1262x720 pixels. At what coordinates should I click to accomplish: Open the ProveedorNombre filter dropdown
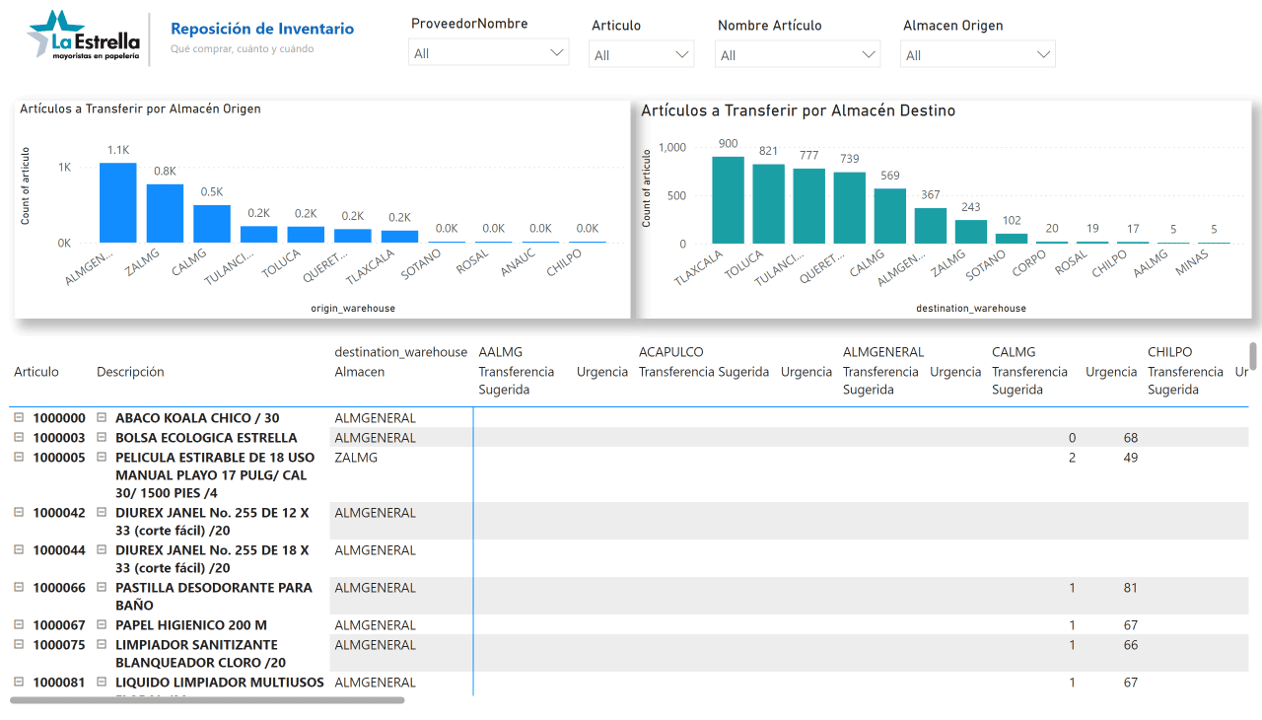[x=489, y=53]
